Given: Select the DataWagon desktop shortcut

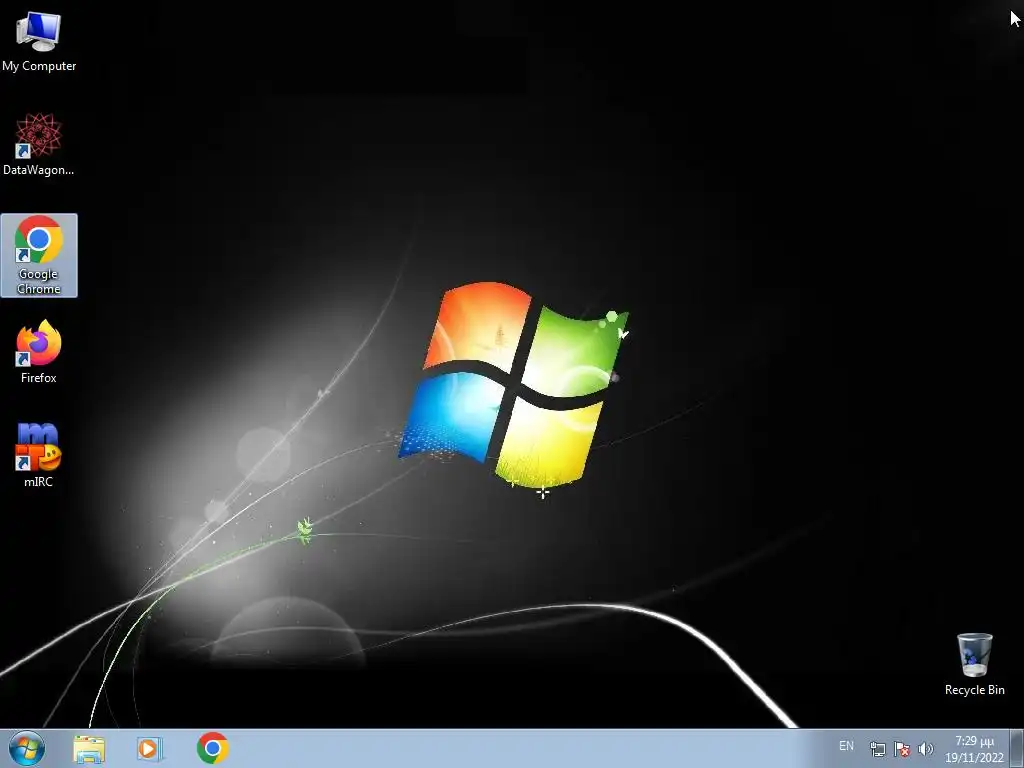Looking at the screenshot, I should 39,144.
